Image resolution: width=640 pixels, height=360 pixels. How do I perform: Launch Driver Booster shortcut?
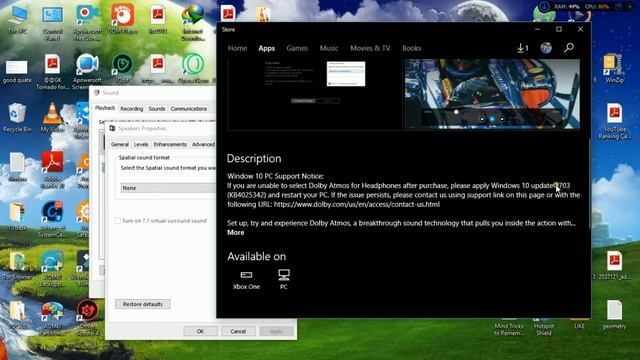pos(87,318)
